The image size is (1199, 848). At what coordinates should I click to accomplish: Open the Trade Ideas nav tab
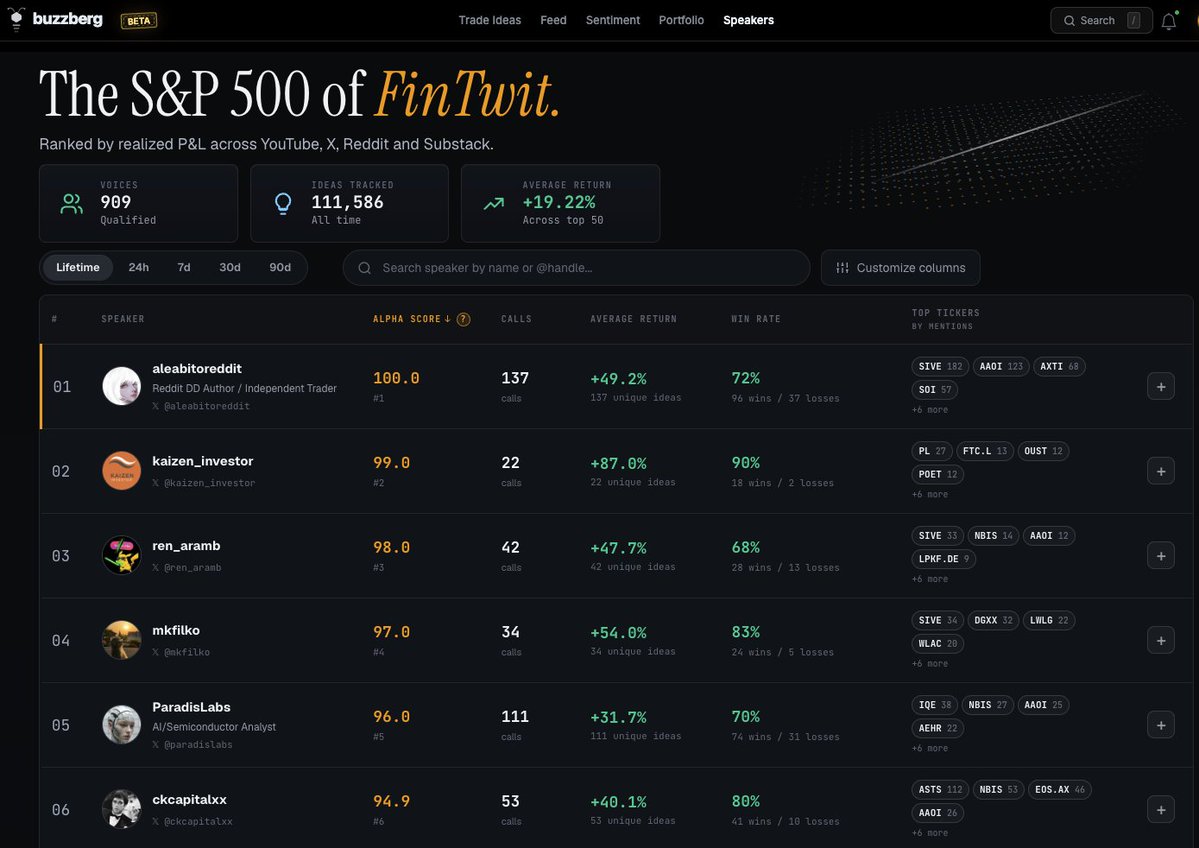click(489, 21)
